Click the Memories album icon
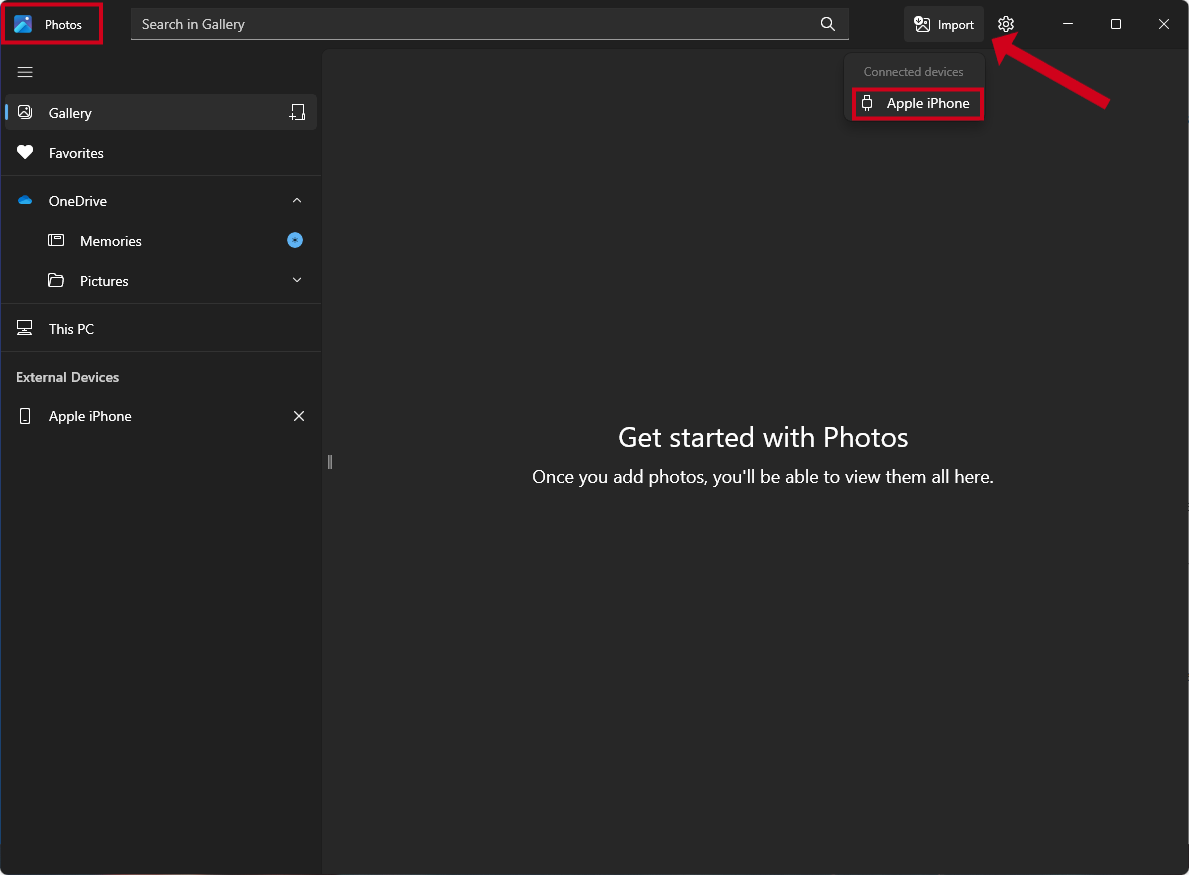Image resolution: width=1189 pixels, height=875 pixels. (x=56, y=240)
